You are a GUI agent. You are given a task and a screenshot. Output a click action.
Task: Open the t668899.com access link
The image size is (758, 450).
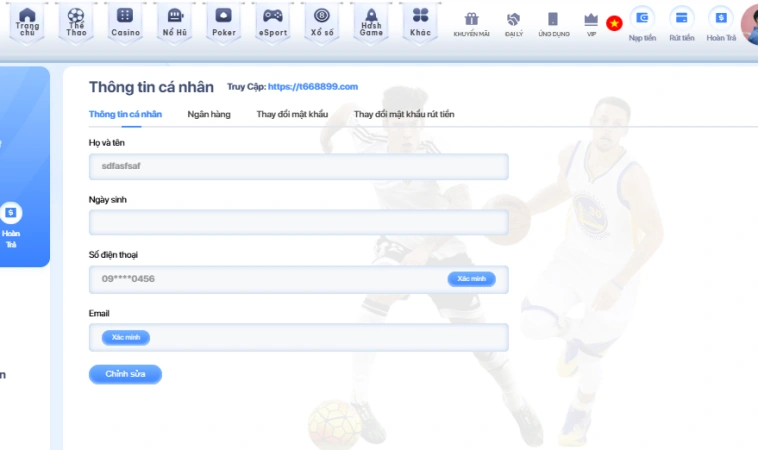(x=313, y=88)
